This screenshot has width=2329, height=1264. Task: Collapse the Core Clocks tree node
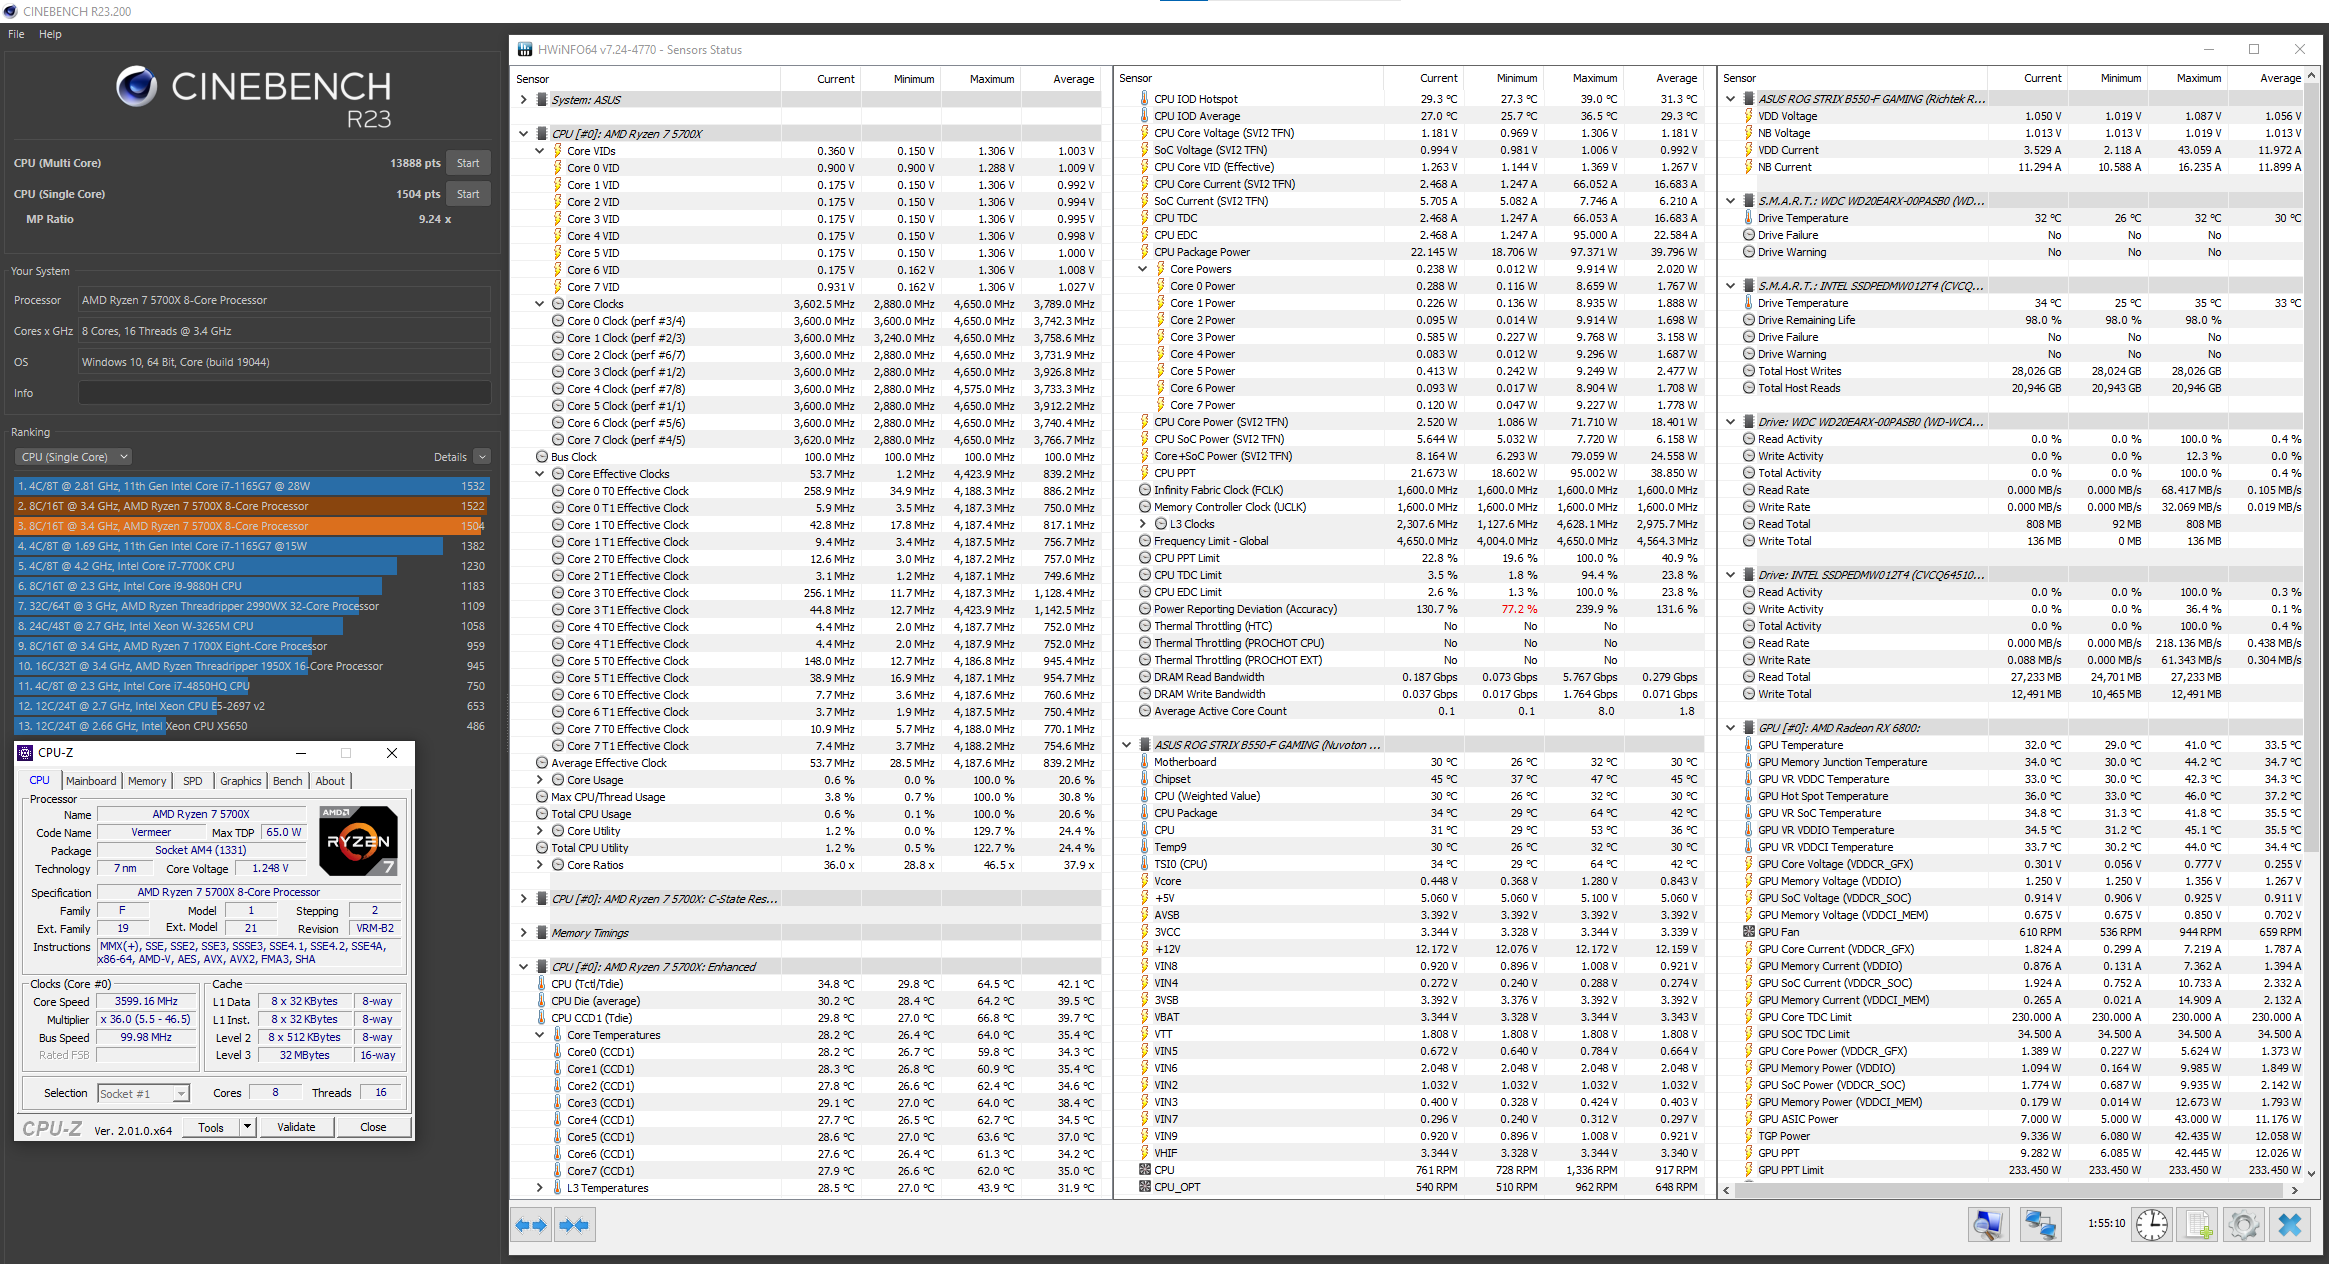click(540, 304)
